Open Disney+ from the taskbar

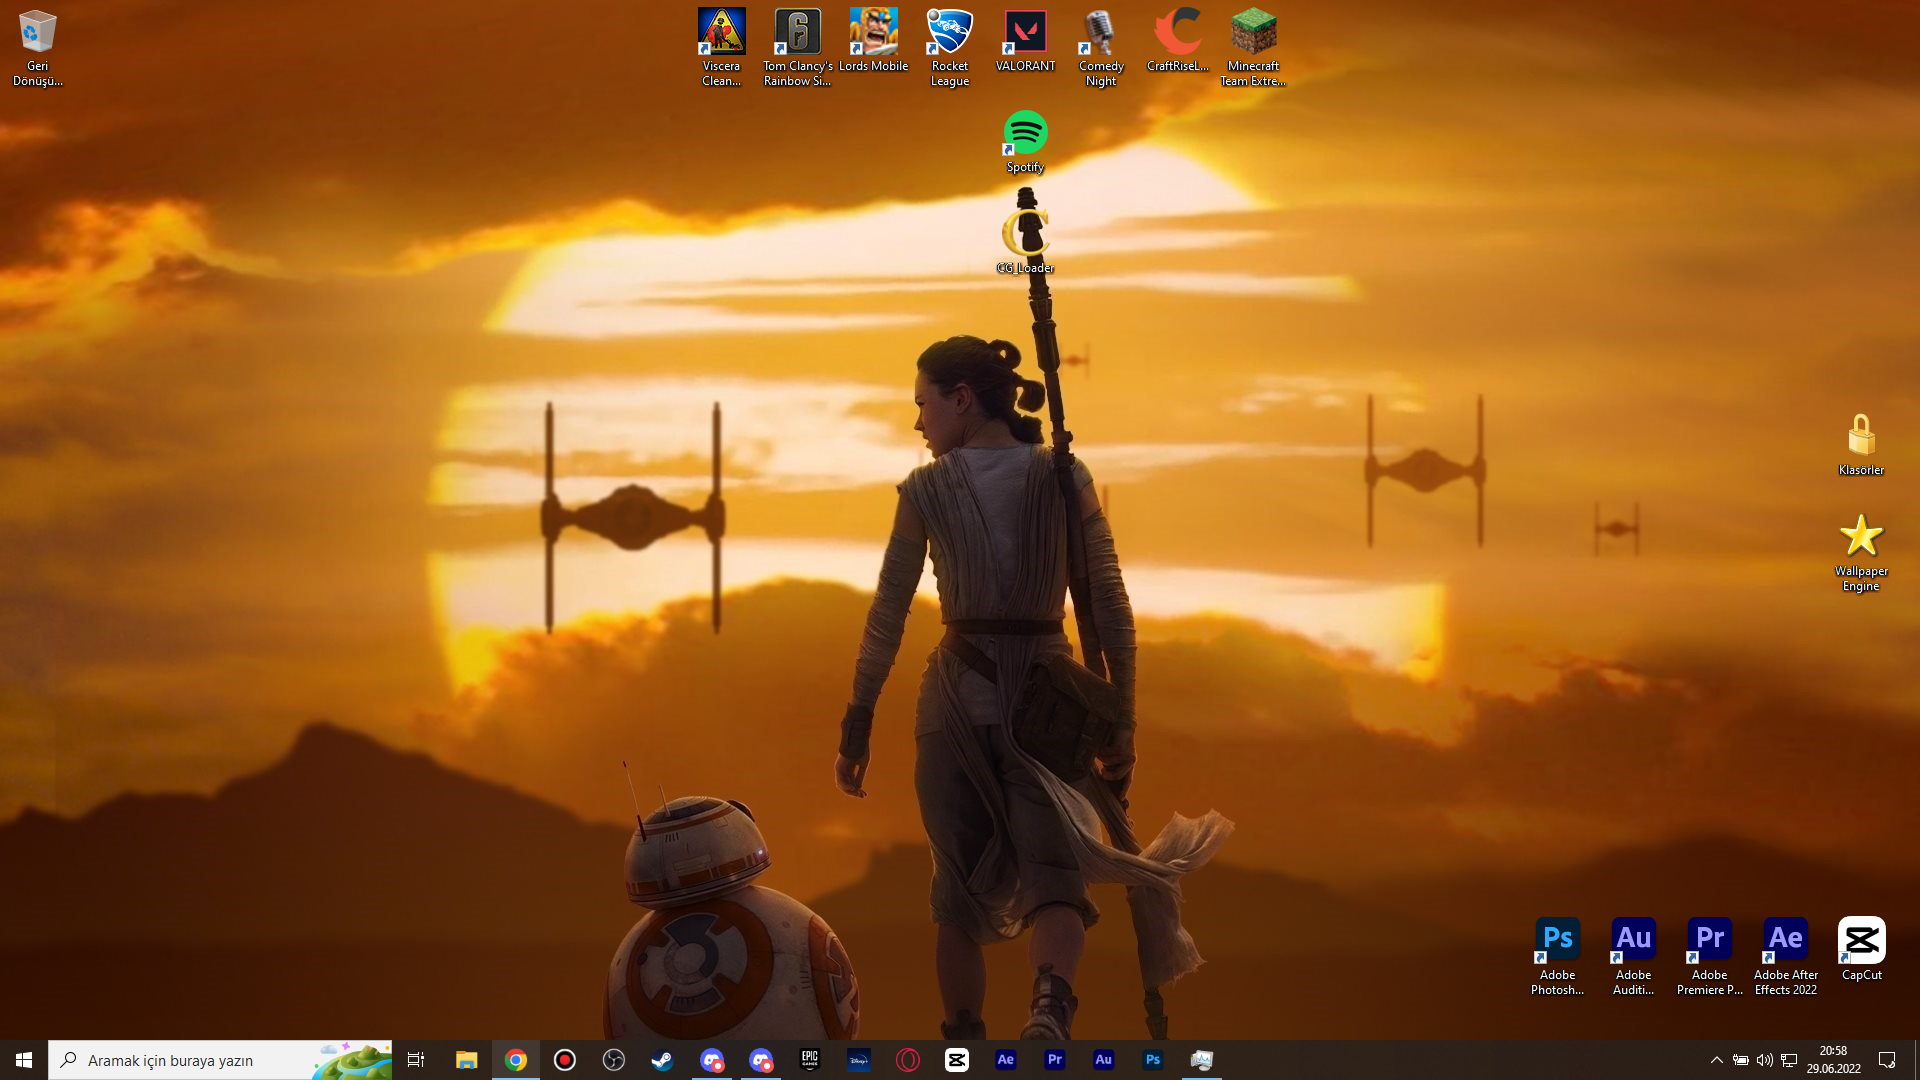859,1060
